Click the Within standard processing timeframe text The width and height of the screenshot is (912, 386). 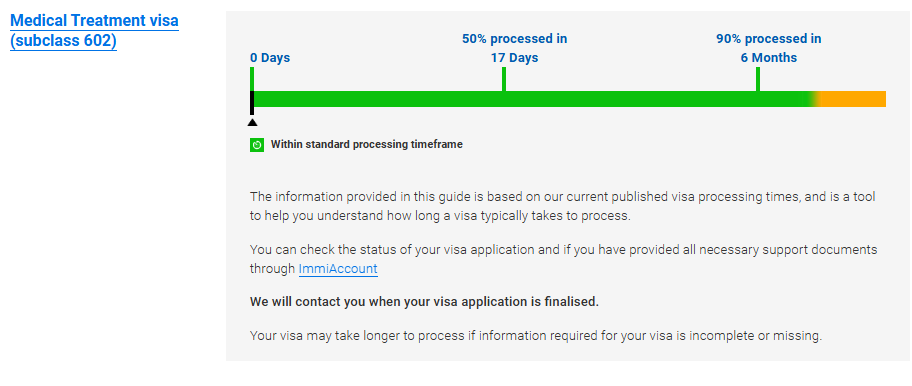(x=367, y=144)
